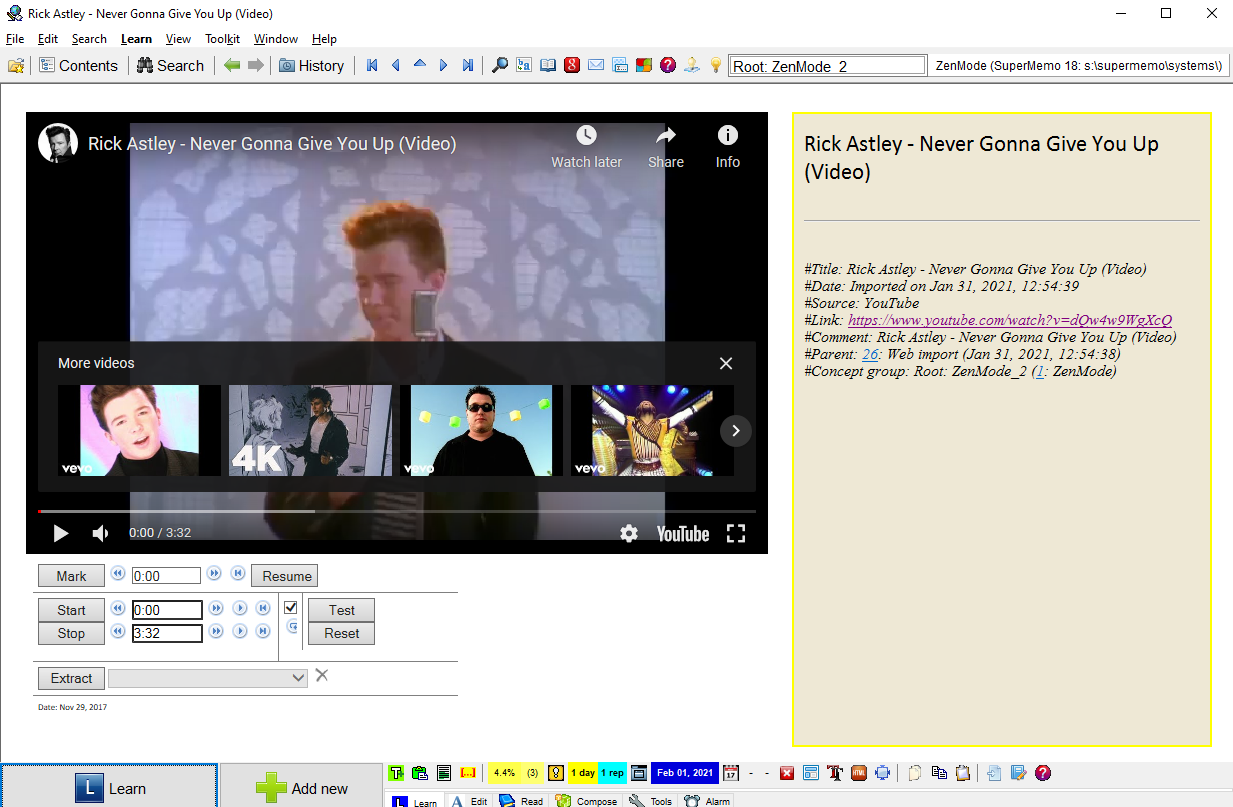Select the sunglasses man suggested video thumbnail
1233x807 pixels.
481,431
